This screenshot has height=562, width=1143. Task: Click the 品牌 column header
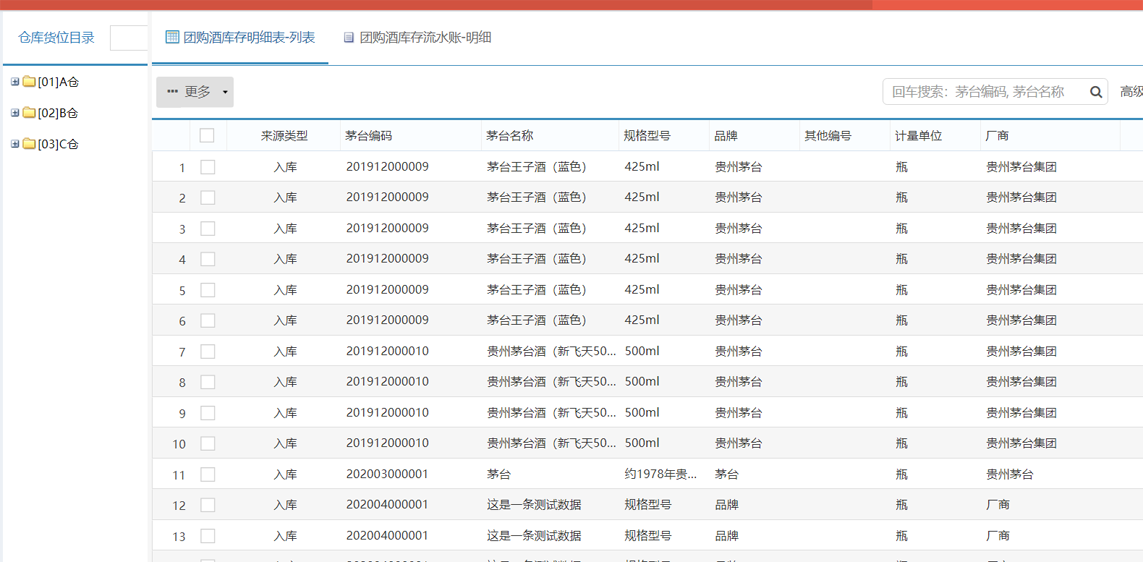(725, 136)
